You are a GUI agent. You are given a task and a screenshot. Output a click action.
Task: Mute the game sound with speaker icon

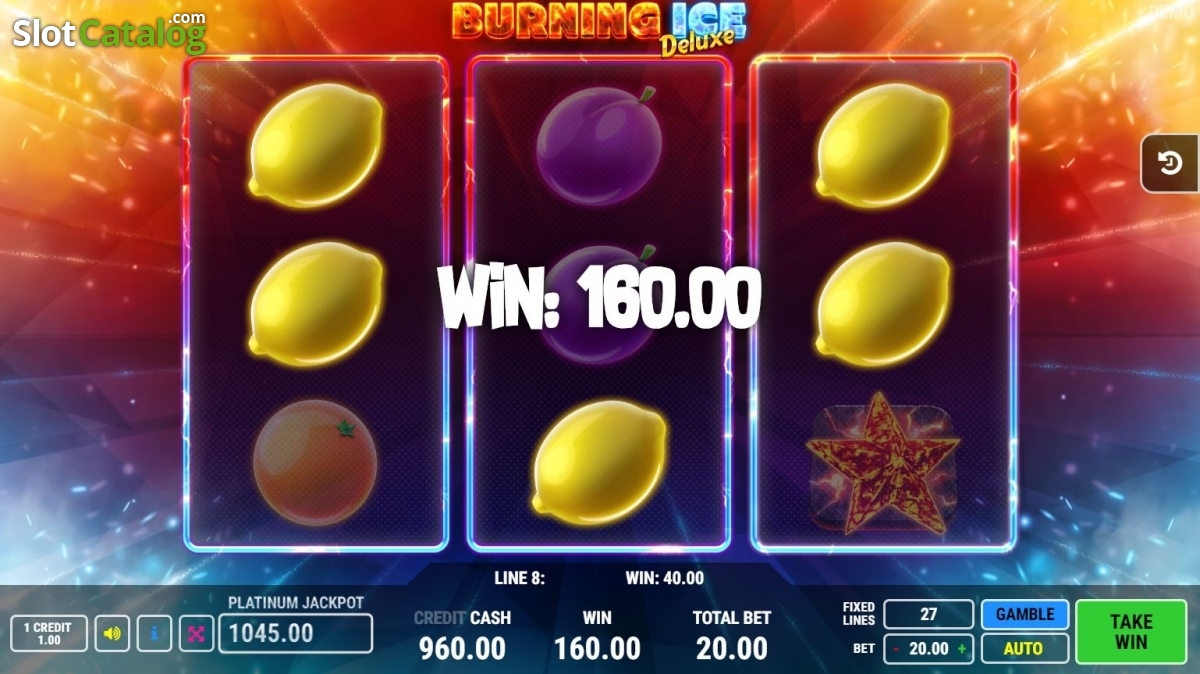click(x=112, y=633)
